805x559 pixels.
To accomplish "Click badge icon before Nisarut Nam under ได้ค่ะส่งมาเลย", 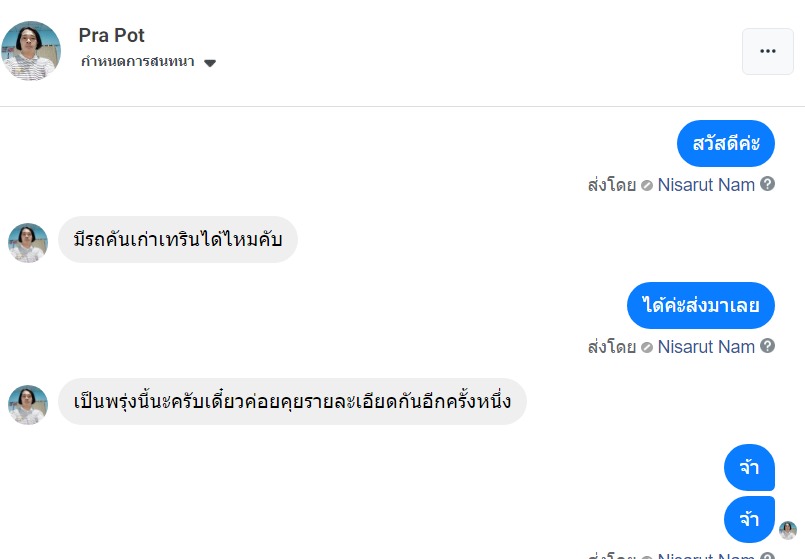I will (x=647, y=347).
